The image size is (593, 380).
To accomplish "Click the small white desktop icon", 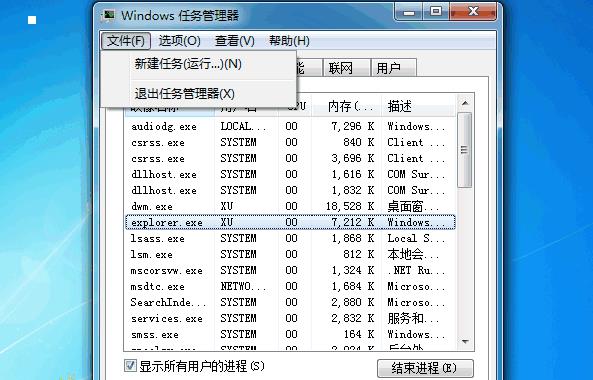I will click(x=32, y=20).
